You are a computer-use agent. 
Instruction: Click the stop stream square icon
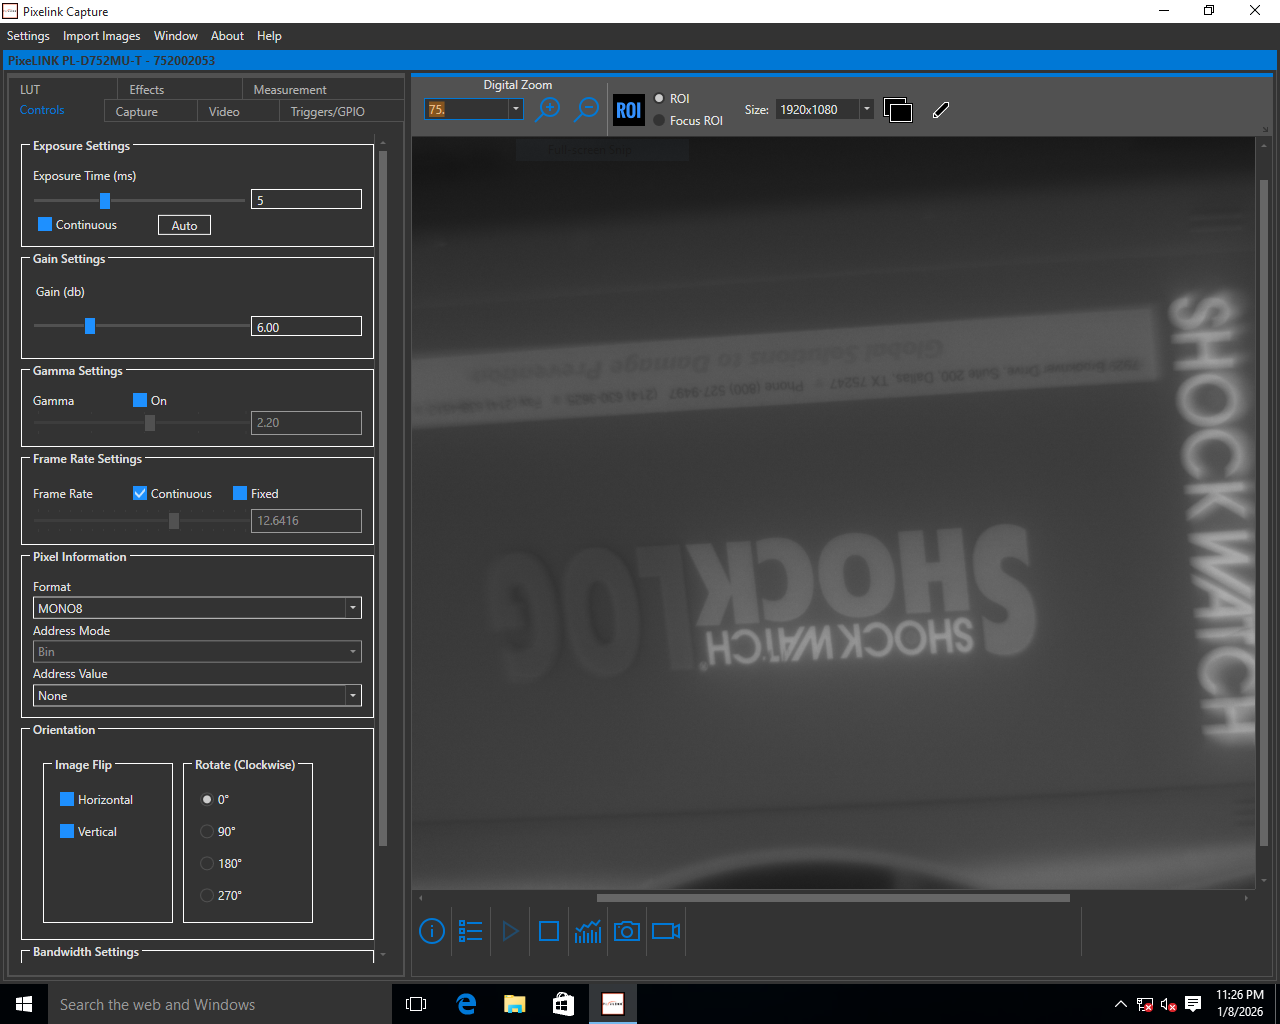coord(549,931)
